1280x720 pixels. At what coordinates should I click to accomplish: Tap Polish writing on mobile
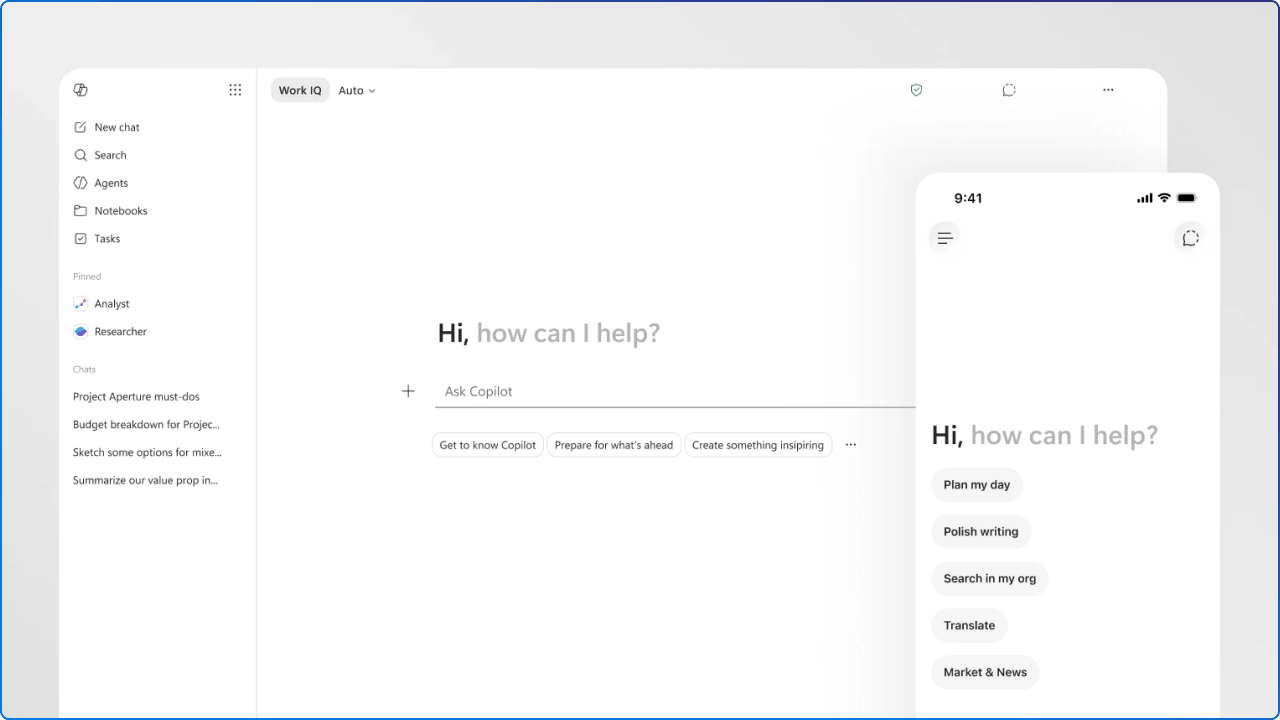coord(981,532)
